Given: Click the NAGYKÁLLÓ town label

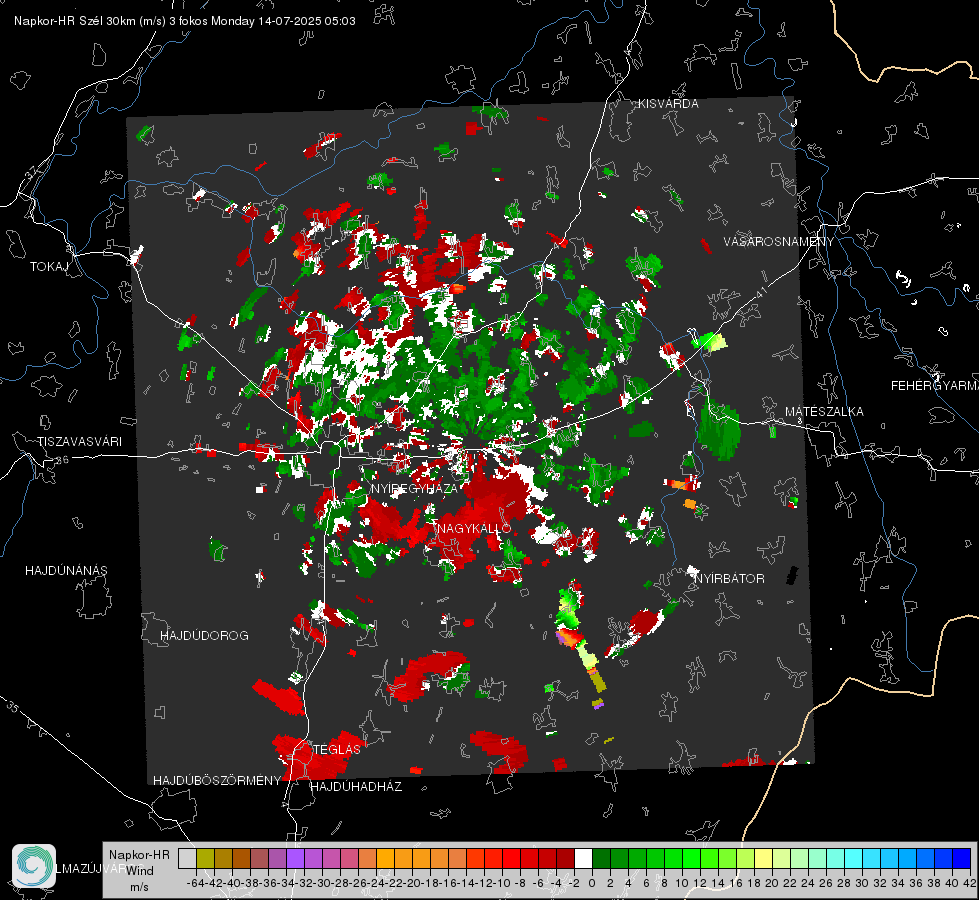Looking at the screenshot, I should 474,528.
